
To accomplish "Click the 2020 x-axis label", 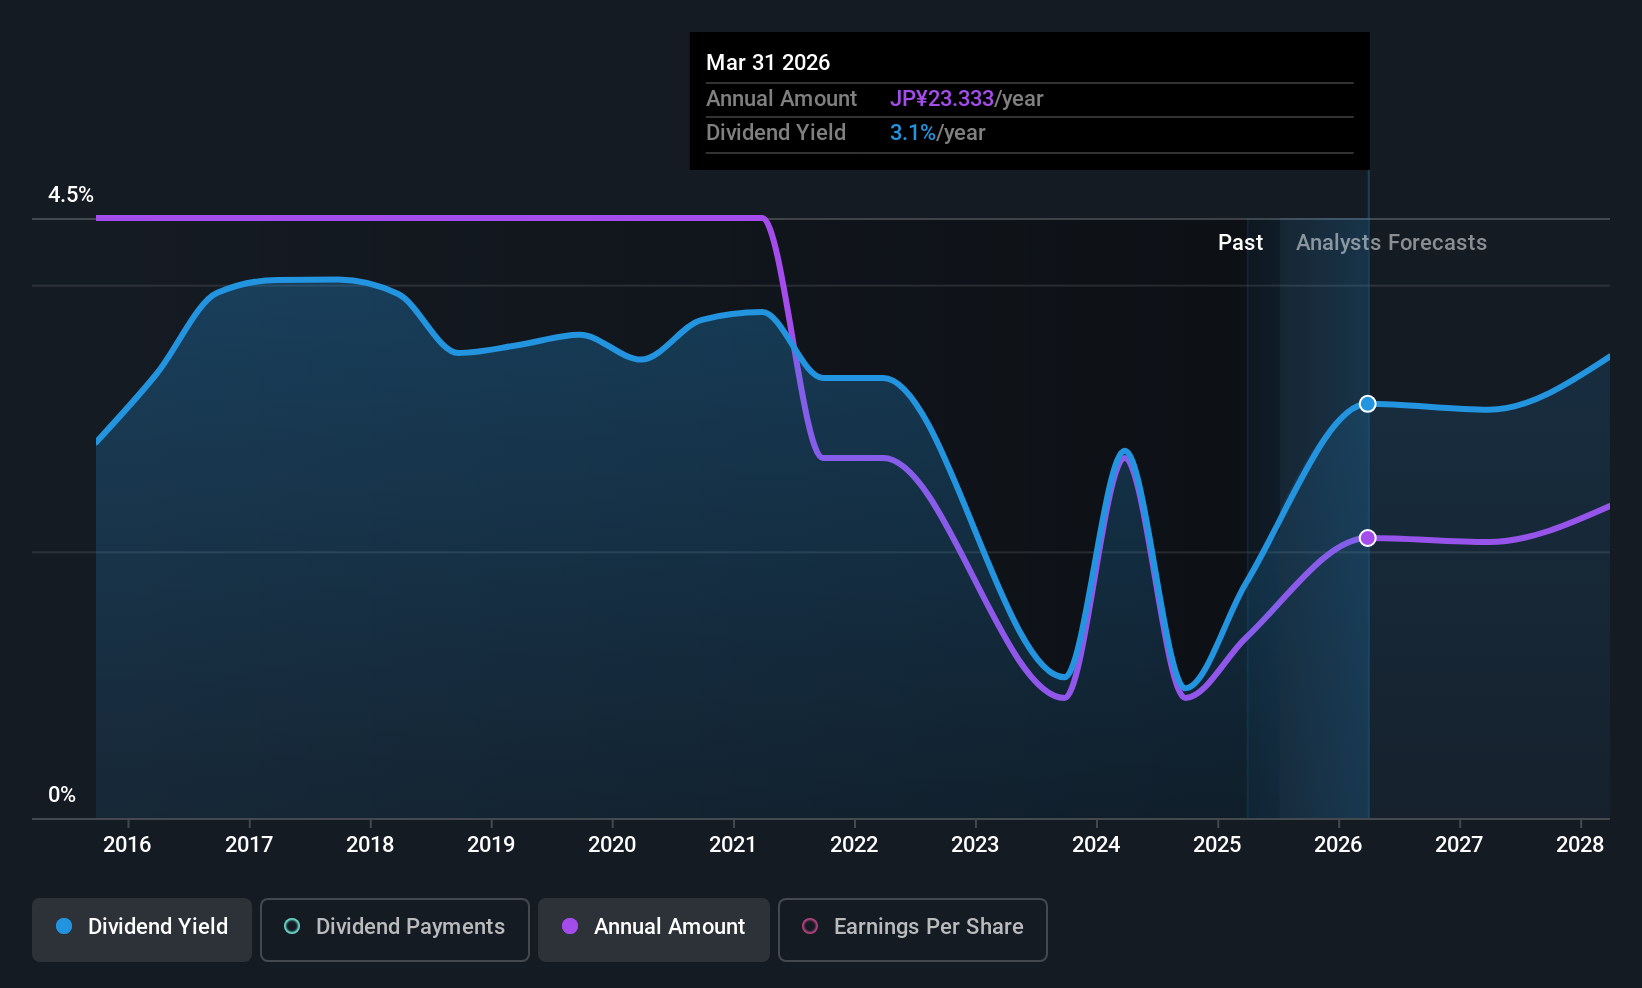I will pos(612,845).
